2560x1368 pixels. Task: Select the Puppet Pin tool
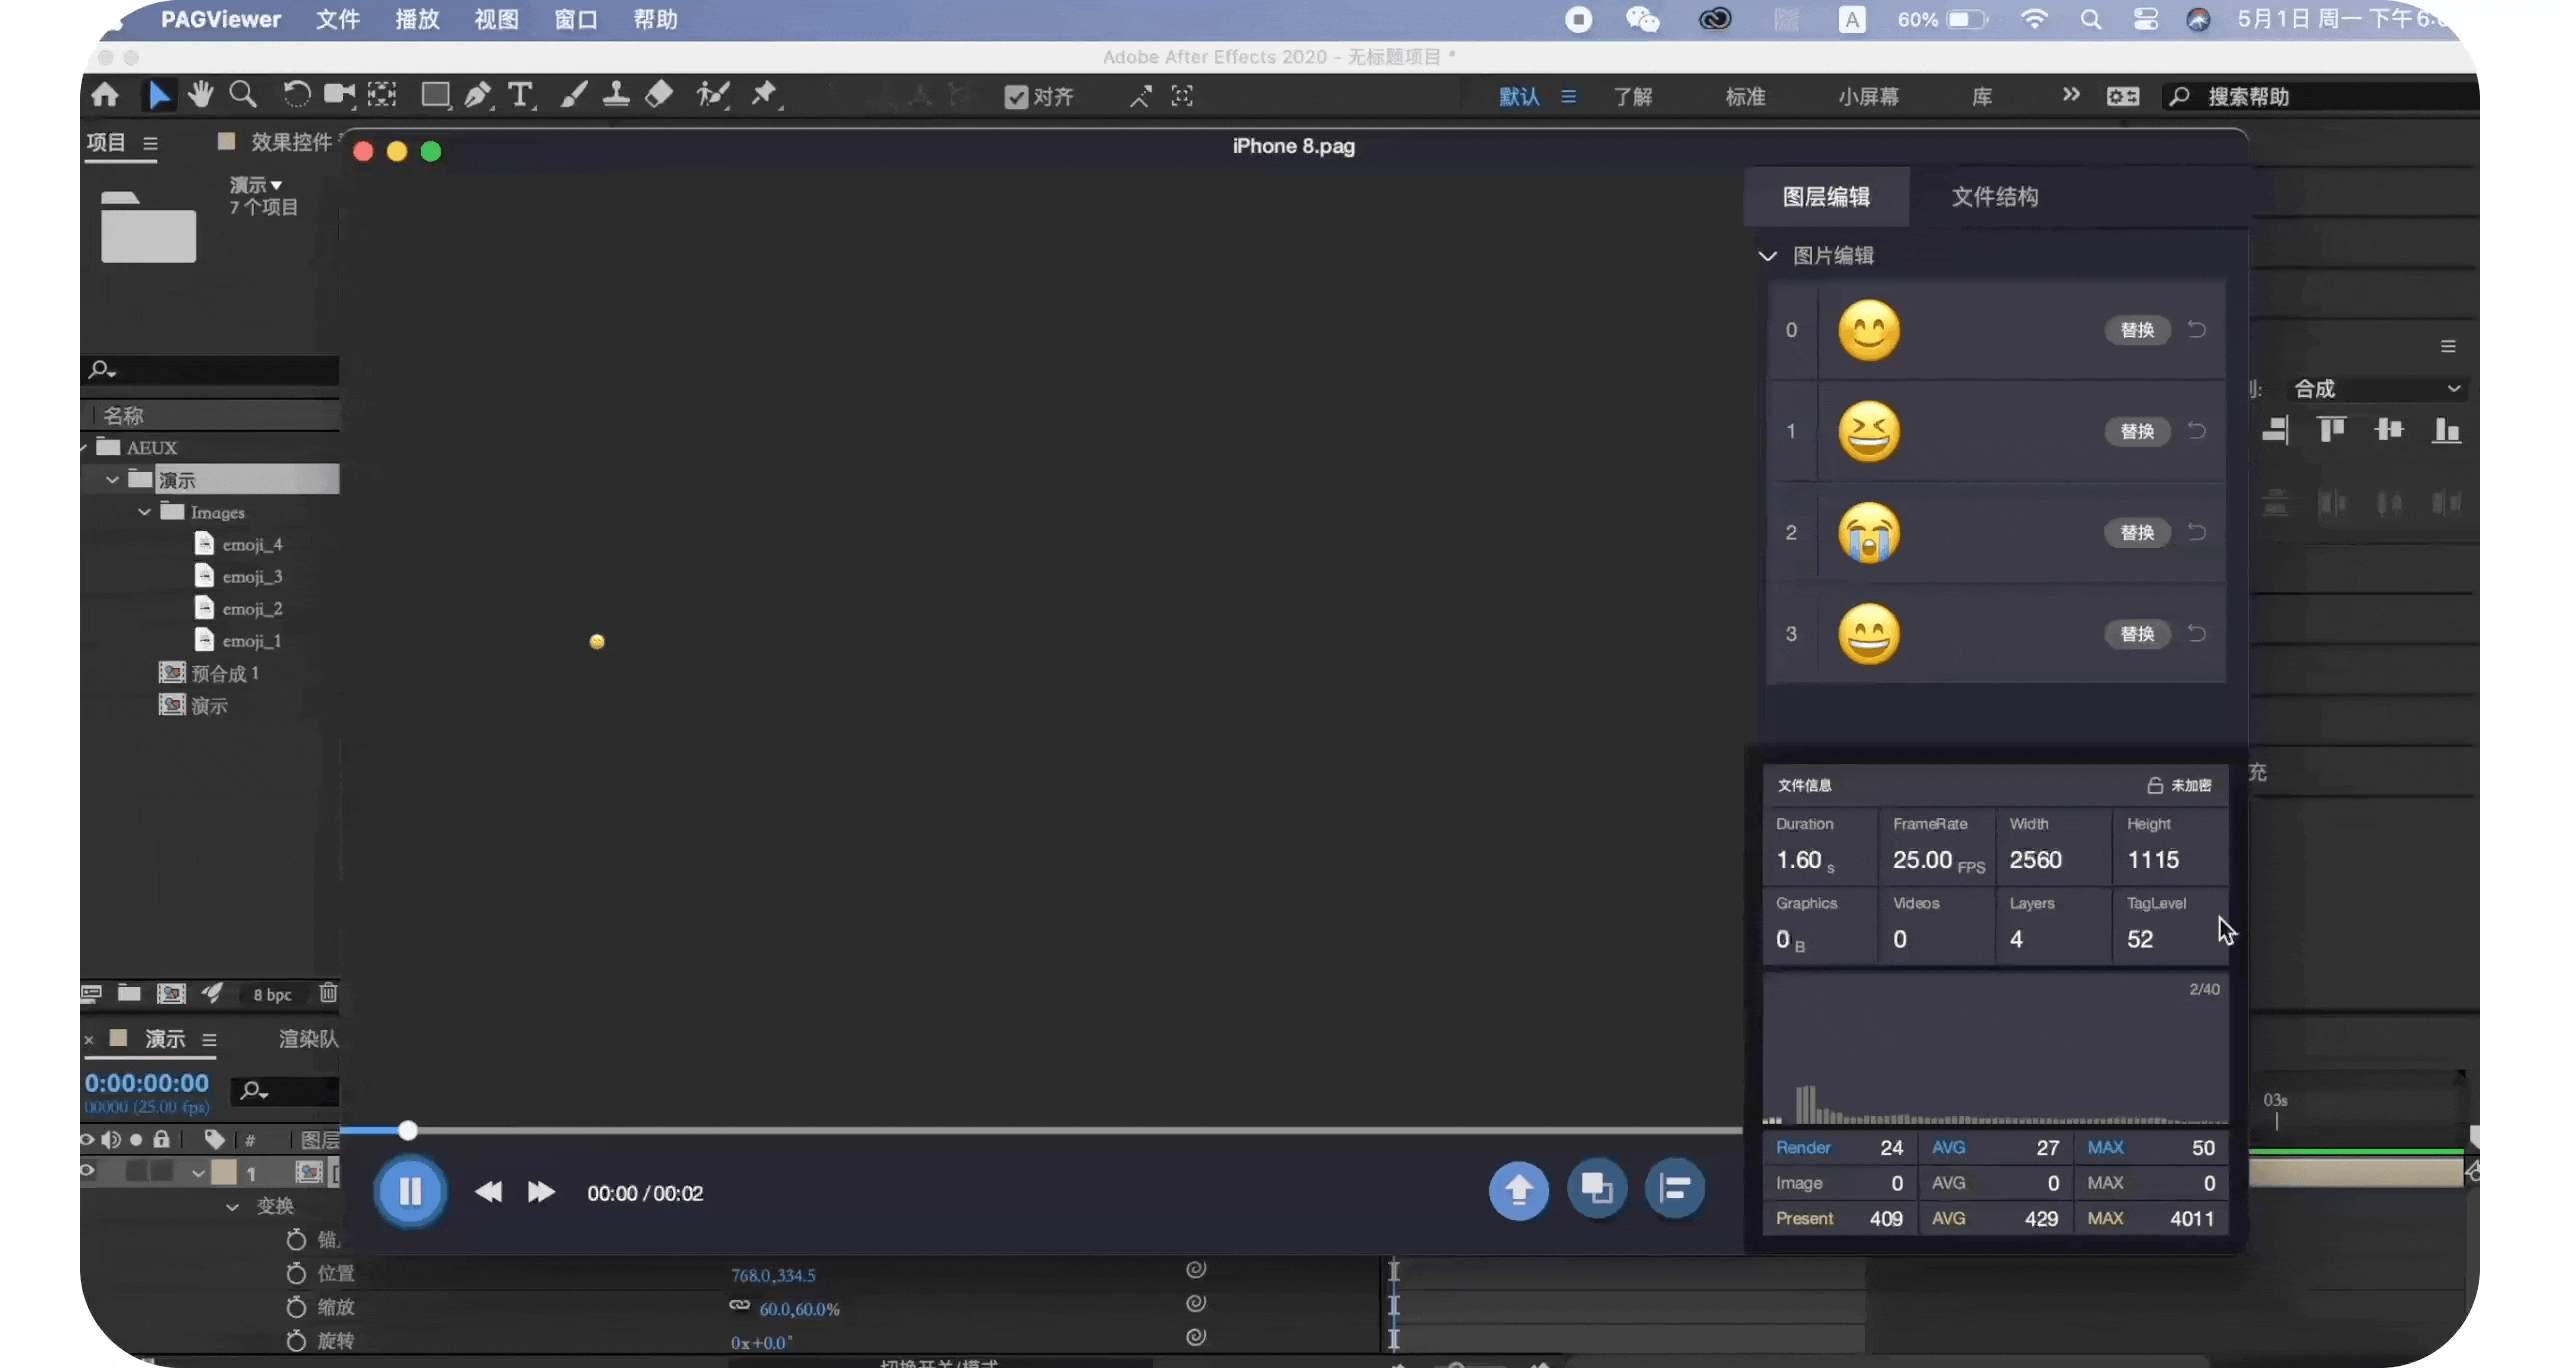pos(764,95)
